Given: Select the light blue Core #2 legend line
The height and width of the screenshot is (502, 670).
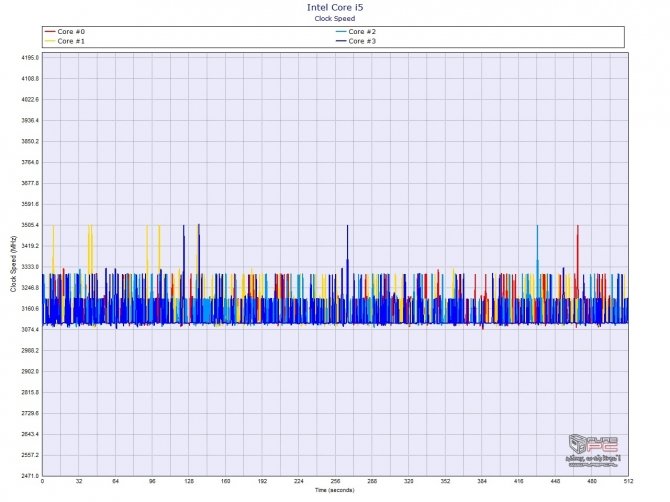Looking at the screenshot, I should [341, 32].
